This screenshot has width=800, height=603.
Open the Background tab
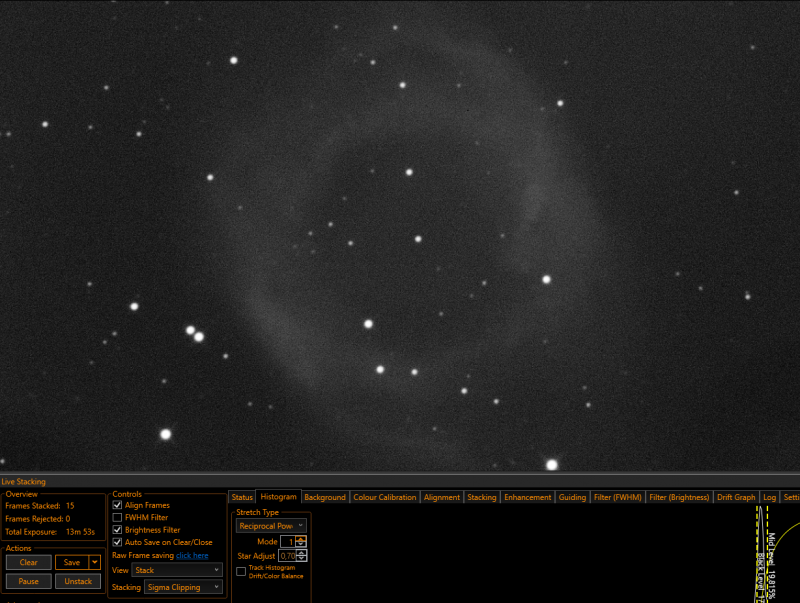tap(325, 497)
